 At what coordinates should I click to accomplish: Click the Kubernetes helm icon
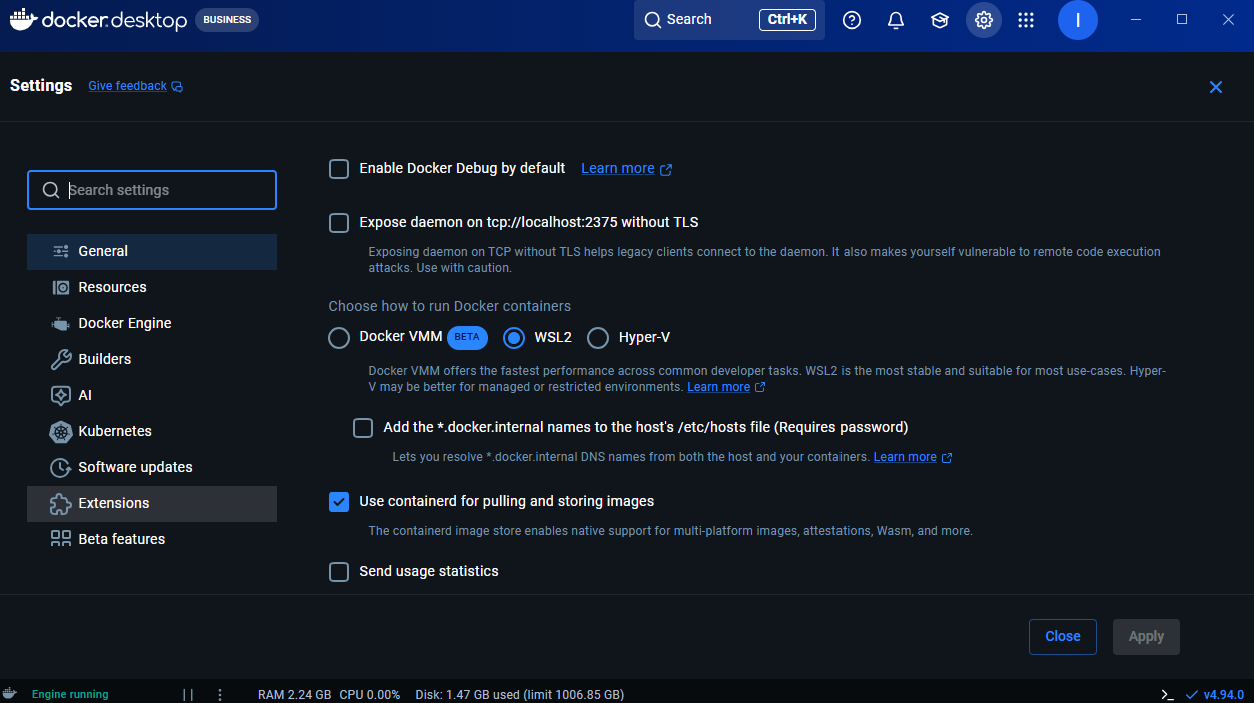click(61, 431)
